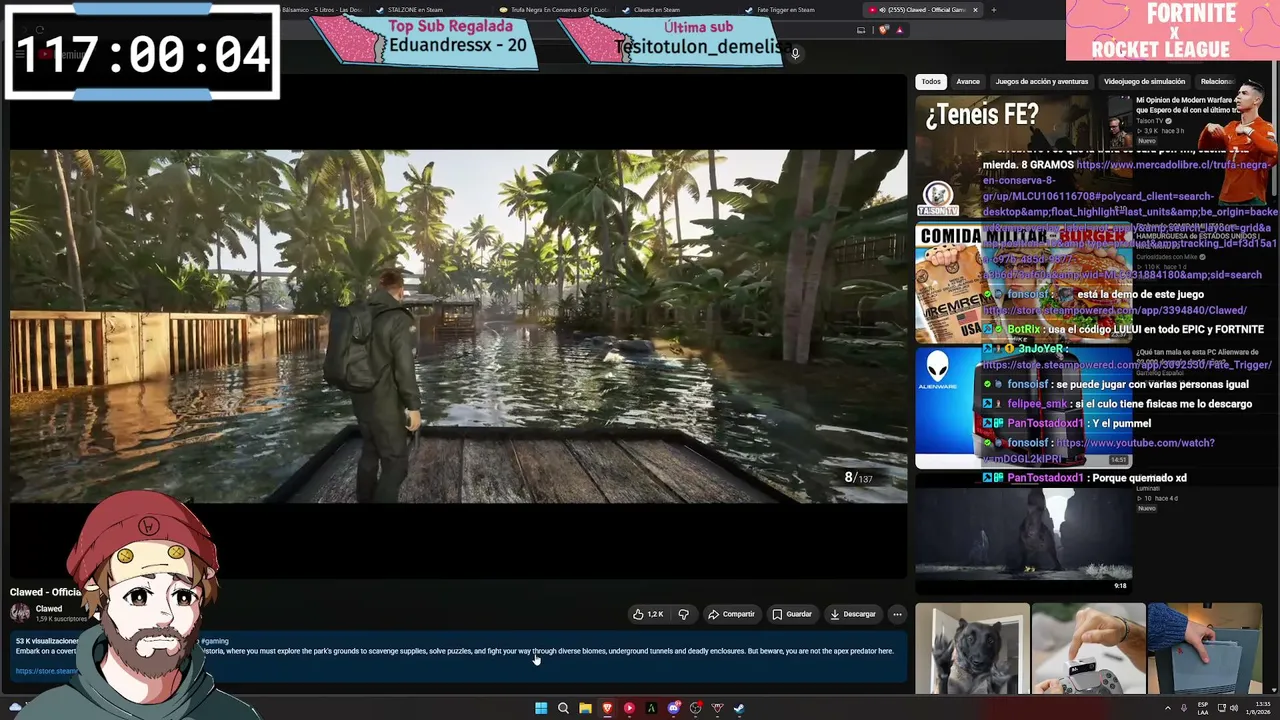Open Steam from the taskbar
This screenshot has height=720, width=1280.
[739, 708]
